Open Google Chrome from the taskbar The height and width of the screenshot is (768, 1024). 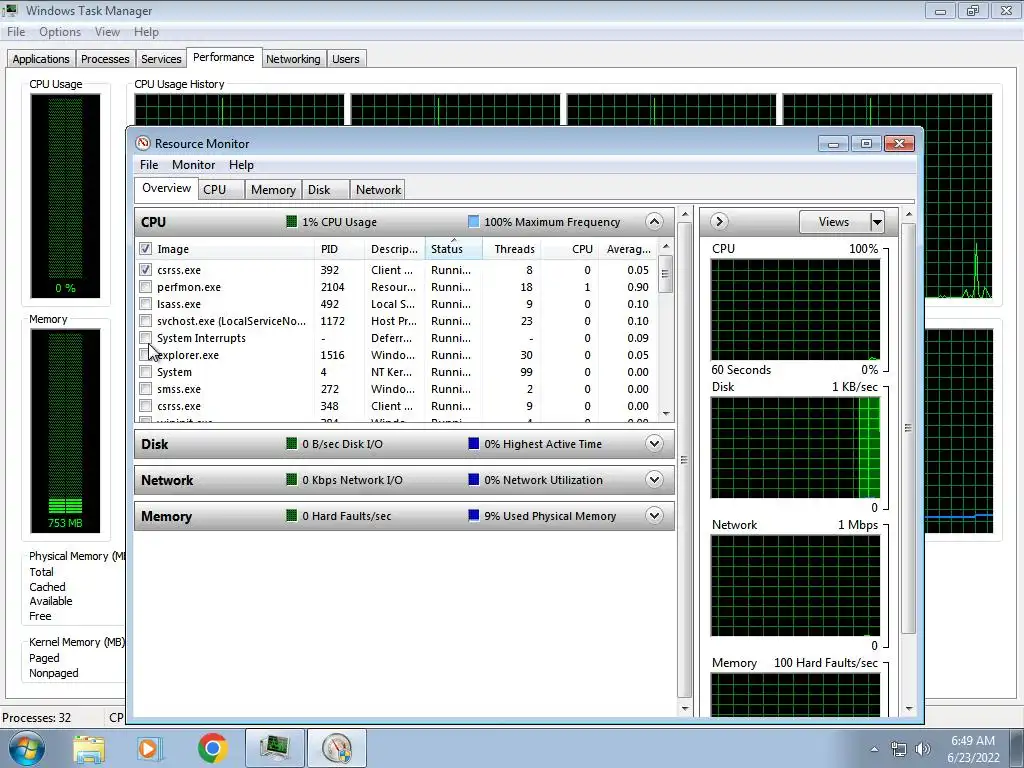pyautogui.click(x=212, y=748)
